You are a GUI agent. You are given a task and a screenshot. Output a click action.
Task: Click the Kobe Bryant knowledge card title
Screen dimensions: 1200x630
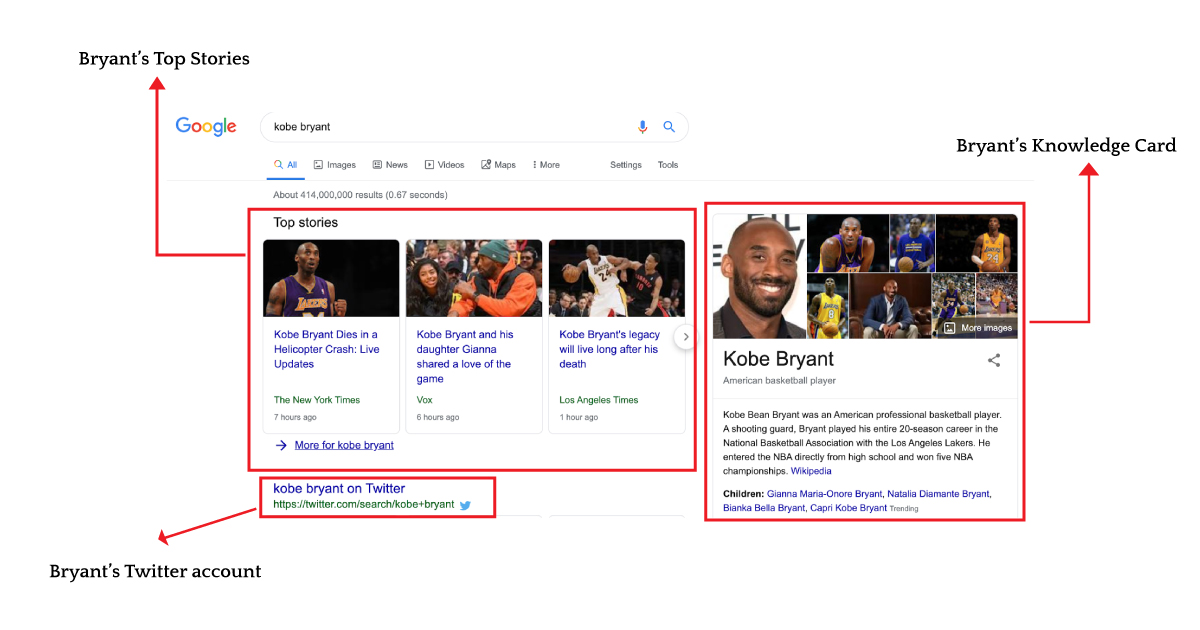[x=778, y=359]
